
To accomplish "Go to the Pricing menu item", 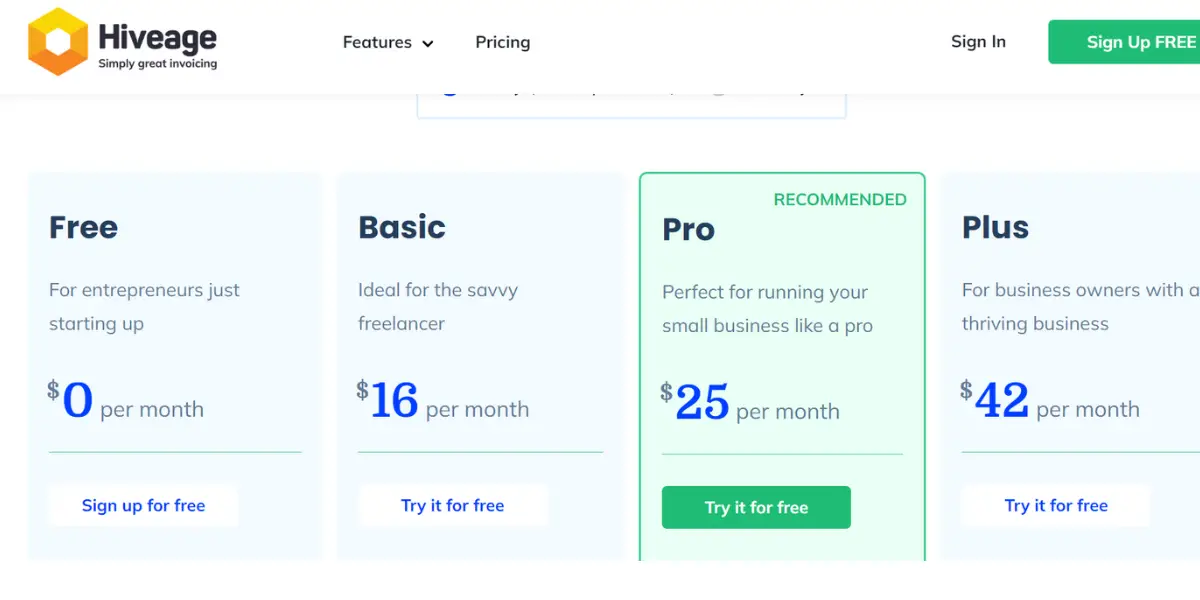I will 503,42.
